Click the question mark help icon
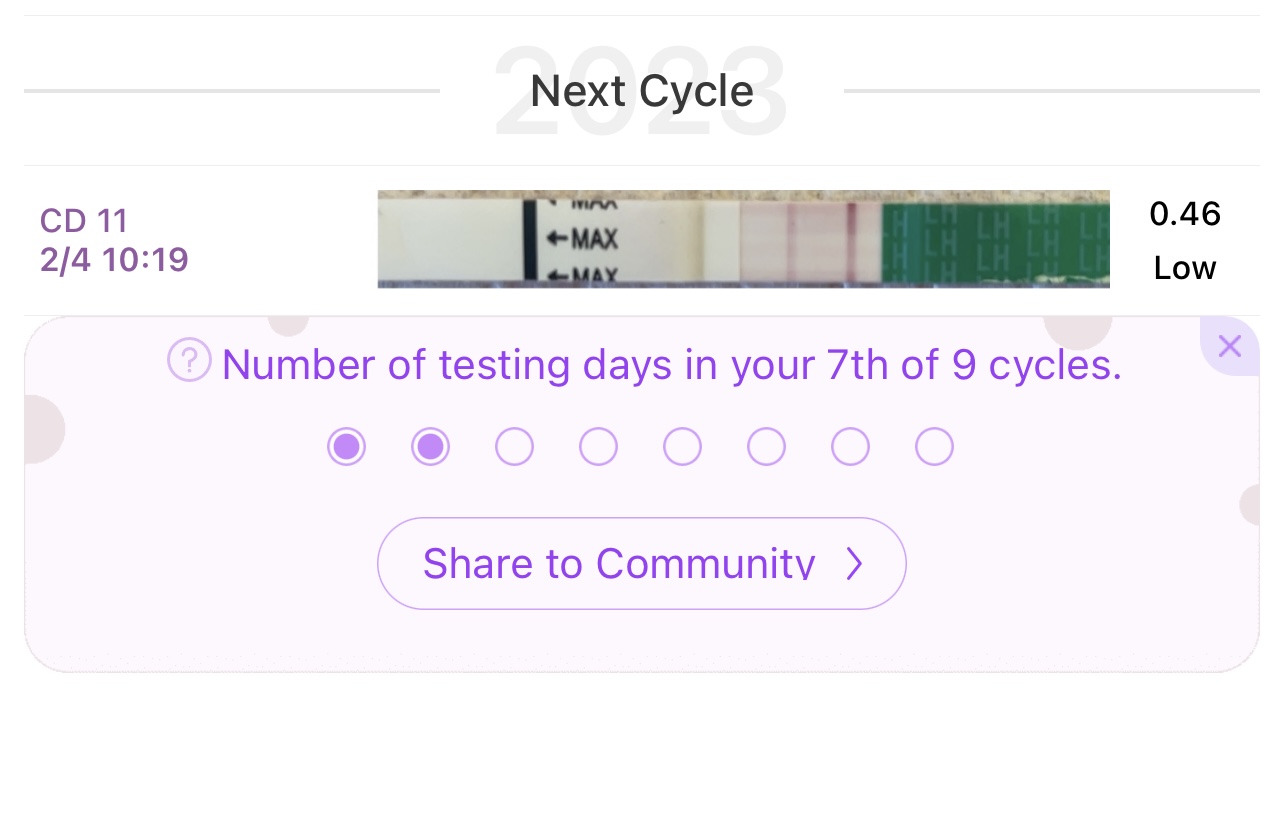The image size is (1284, 826). [x=189, y=360]
